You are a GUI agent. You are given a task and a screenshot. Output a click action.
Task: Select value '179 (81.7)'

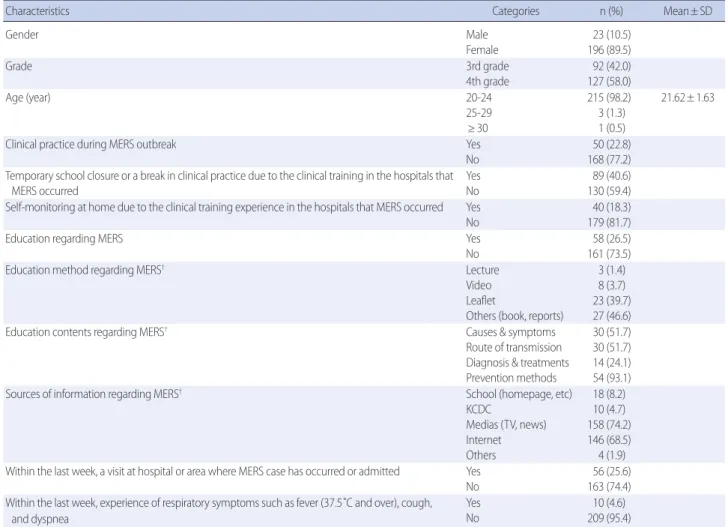pyautogui.click(x=610, y=223)
